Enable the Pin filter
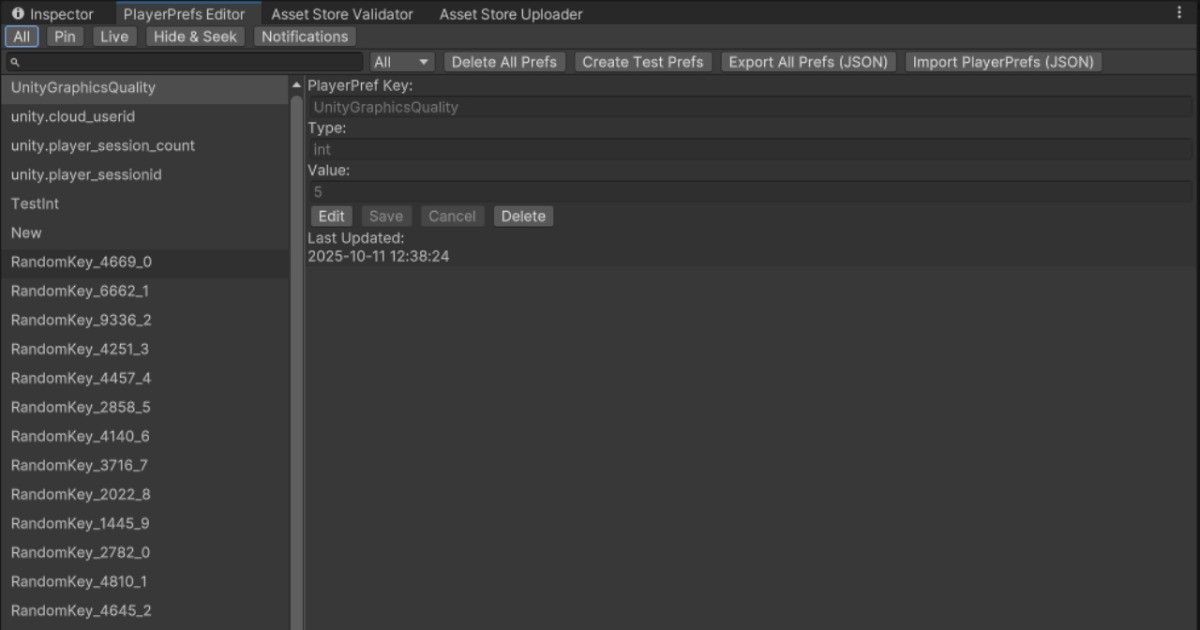 pos(65,36)
